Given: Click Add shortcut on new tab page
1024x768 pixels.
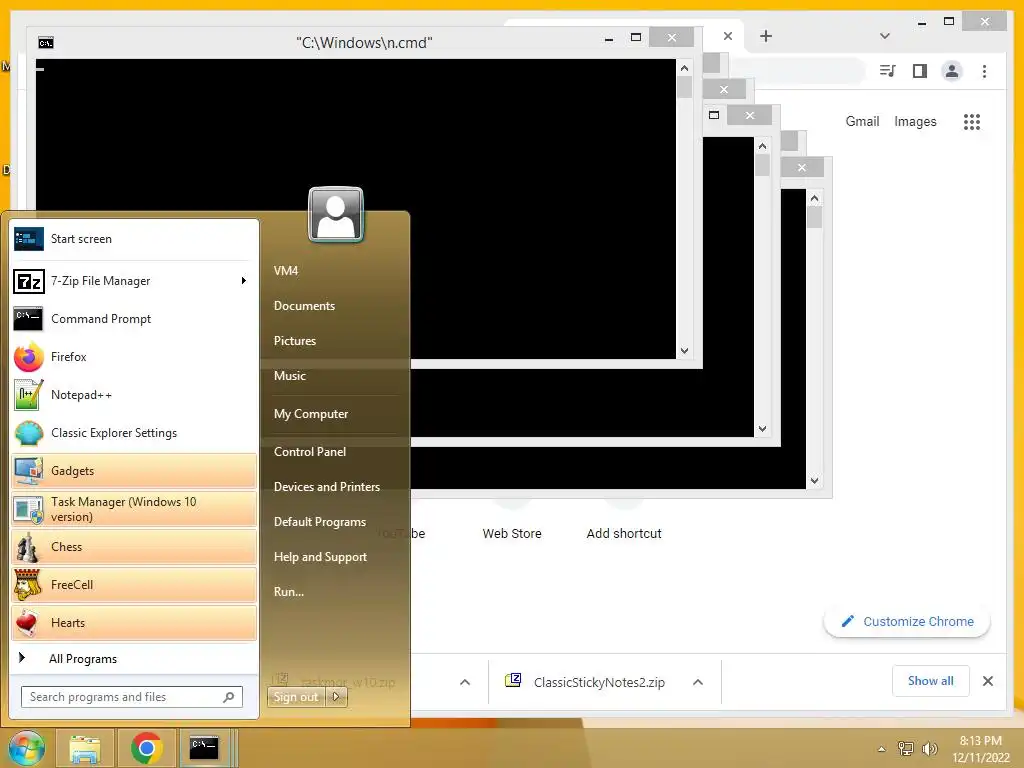Looking at the screenshot, I should pos(624,534).
